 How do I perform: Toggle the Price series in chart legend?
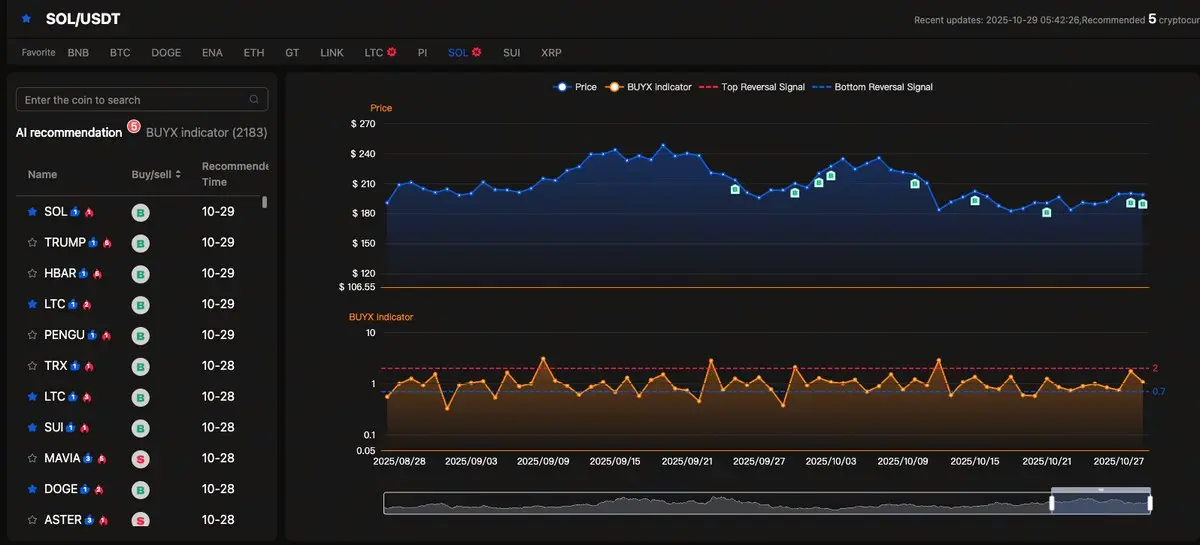click(x=575, y=87)
